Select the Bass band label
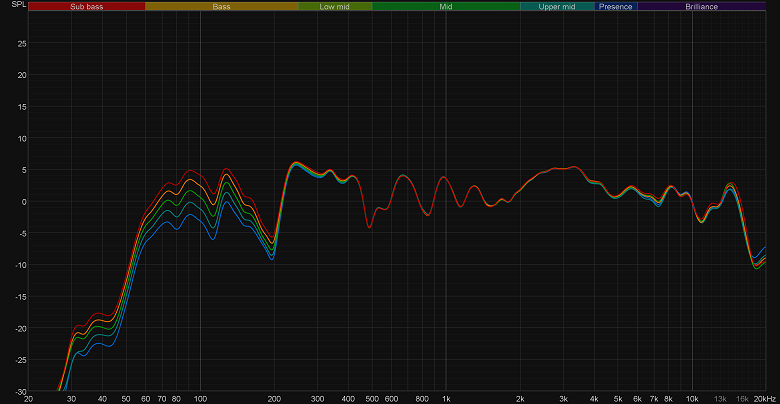This screenshot has height=404, width=780. [221, 6]
